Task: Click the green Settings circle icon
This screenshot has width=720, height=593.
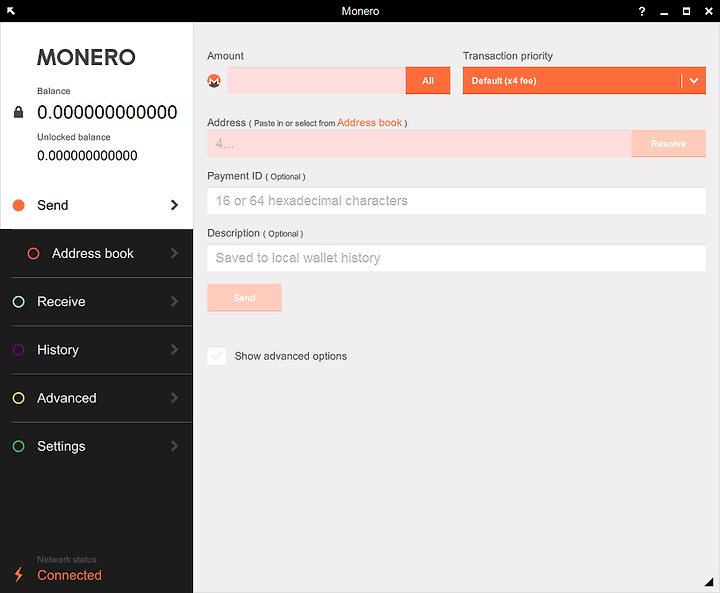Action: click(18, 446)
